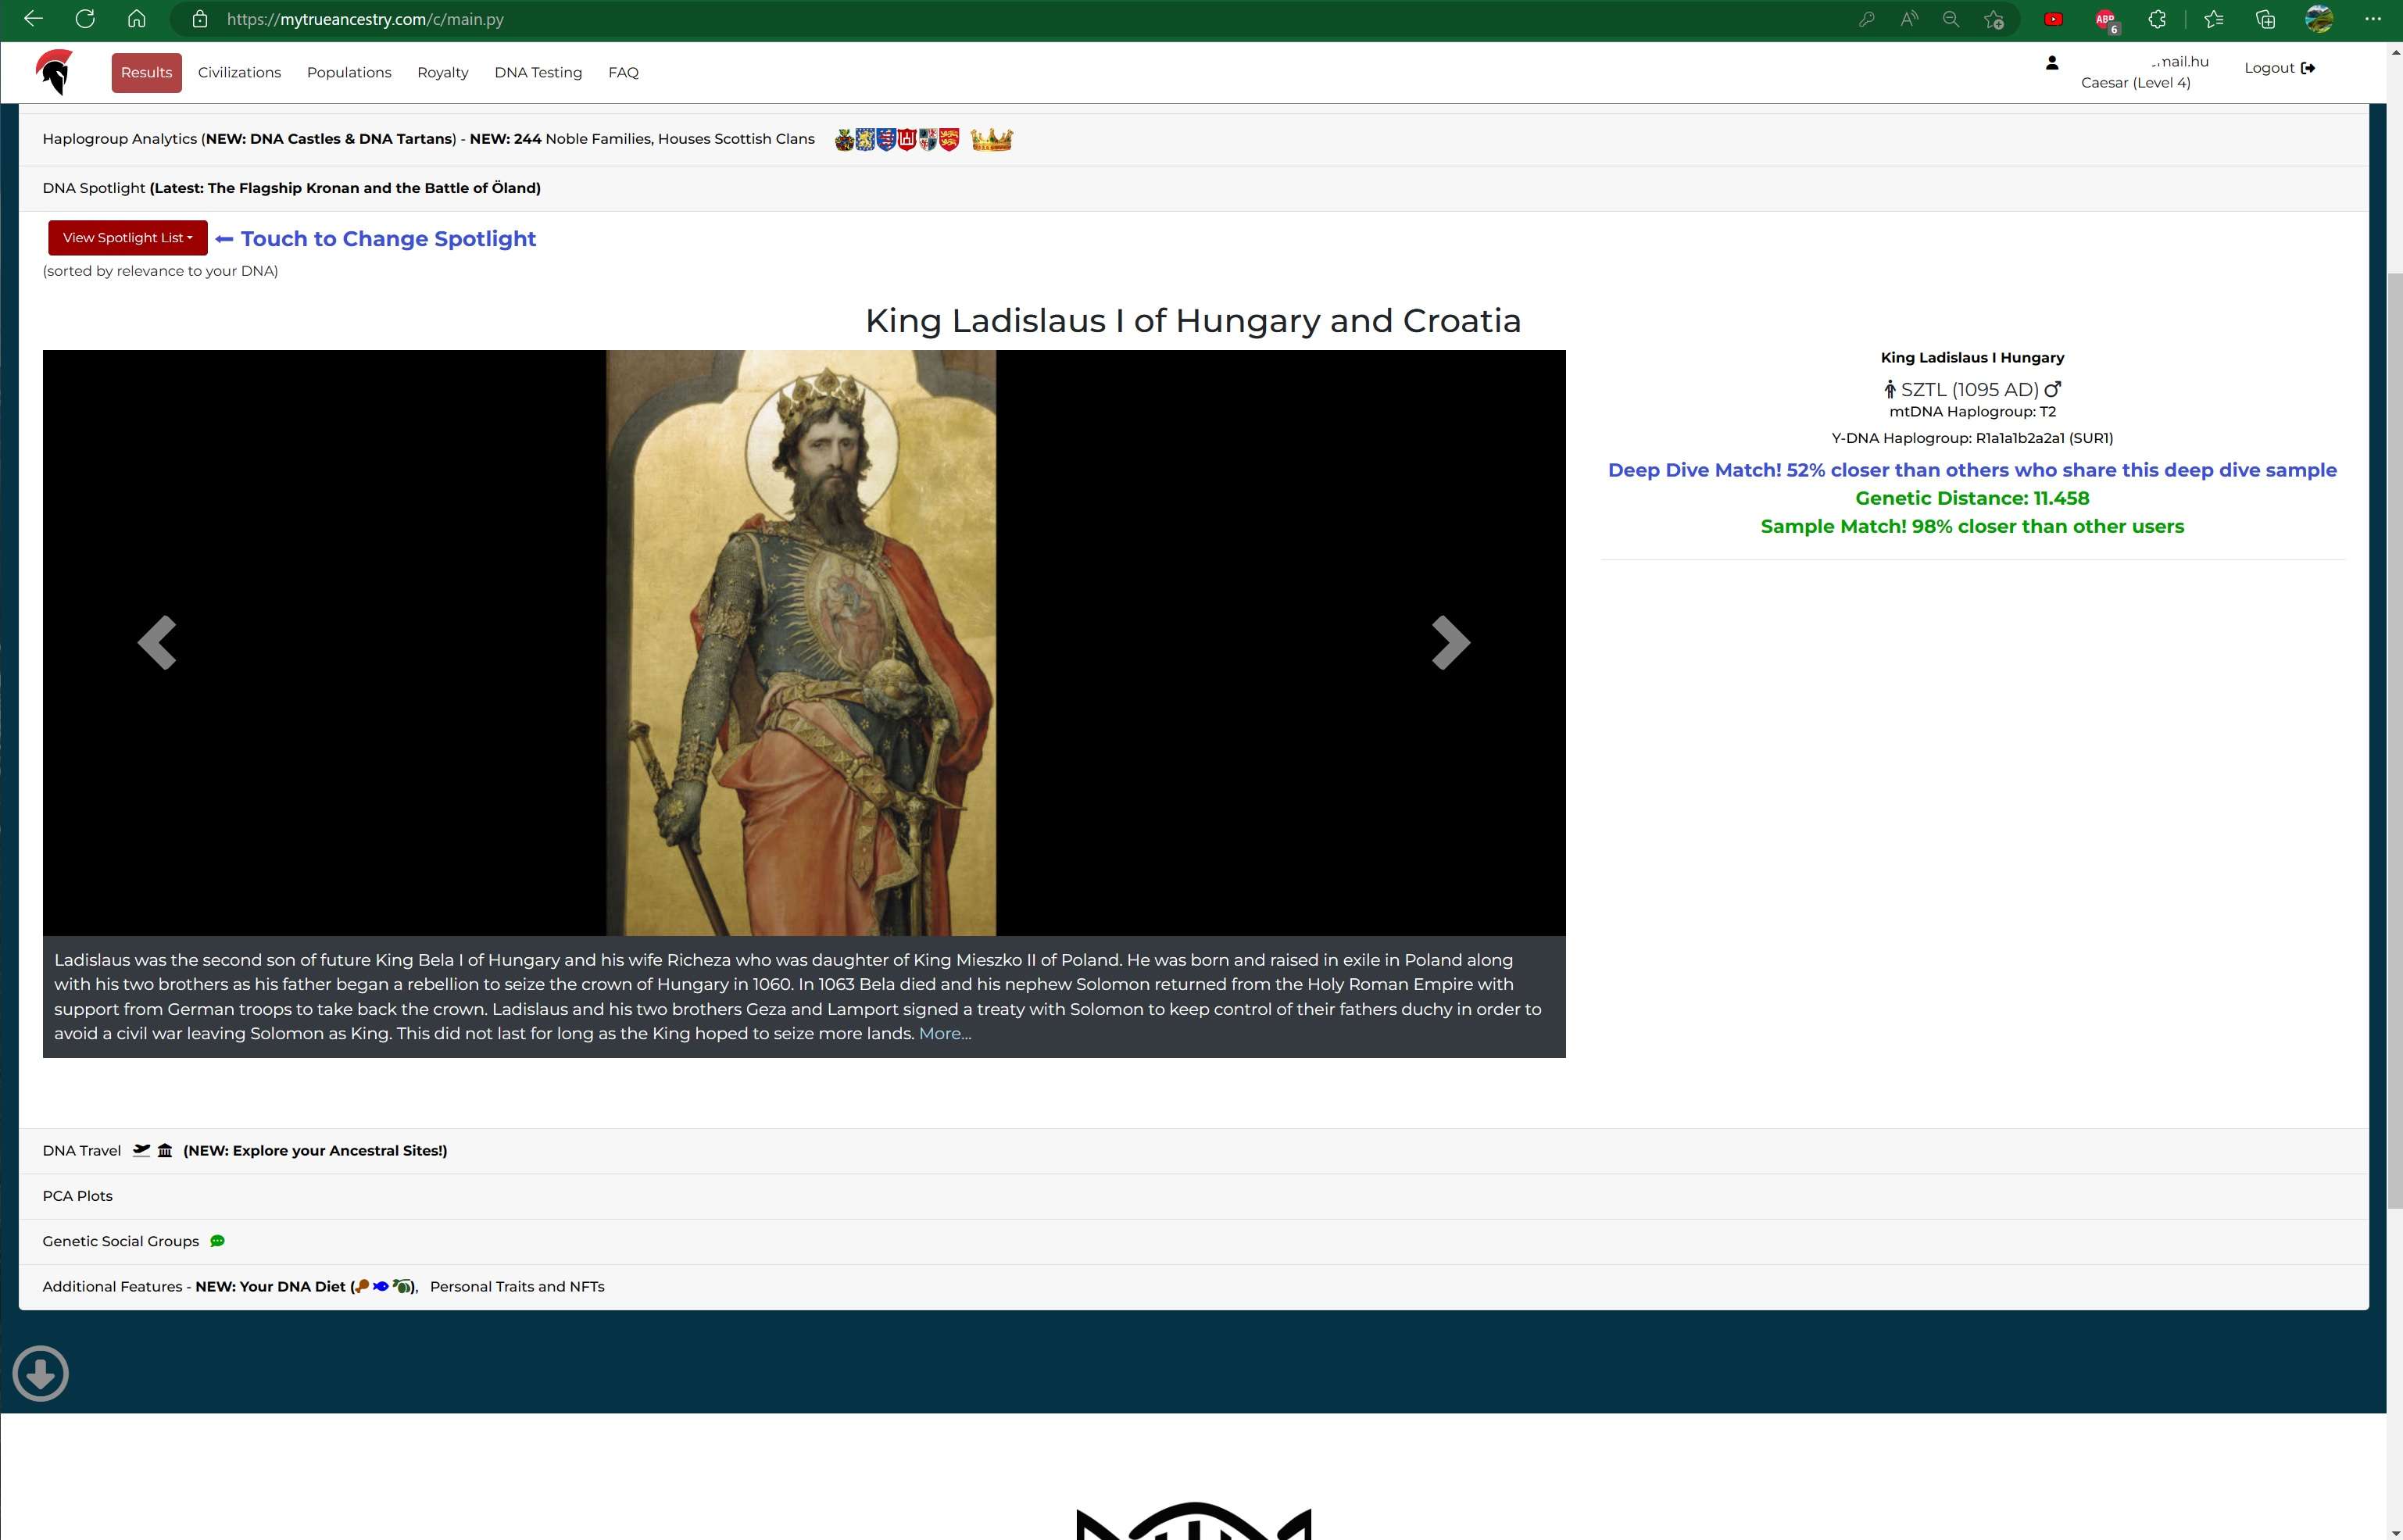Click the red castle-tower shield icon
The image size is (2403, 1540).
click(x=907, y=139)
